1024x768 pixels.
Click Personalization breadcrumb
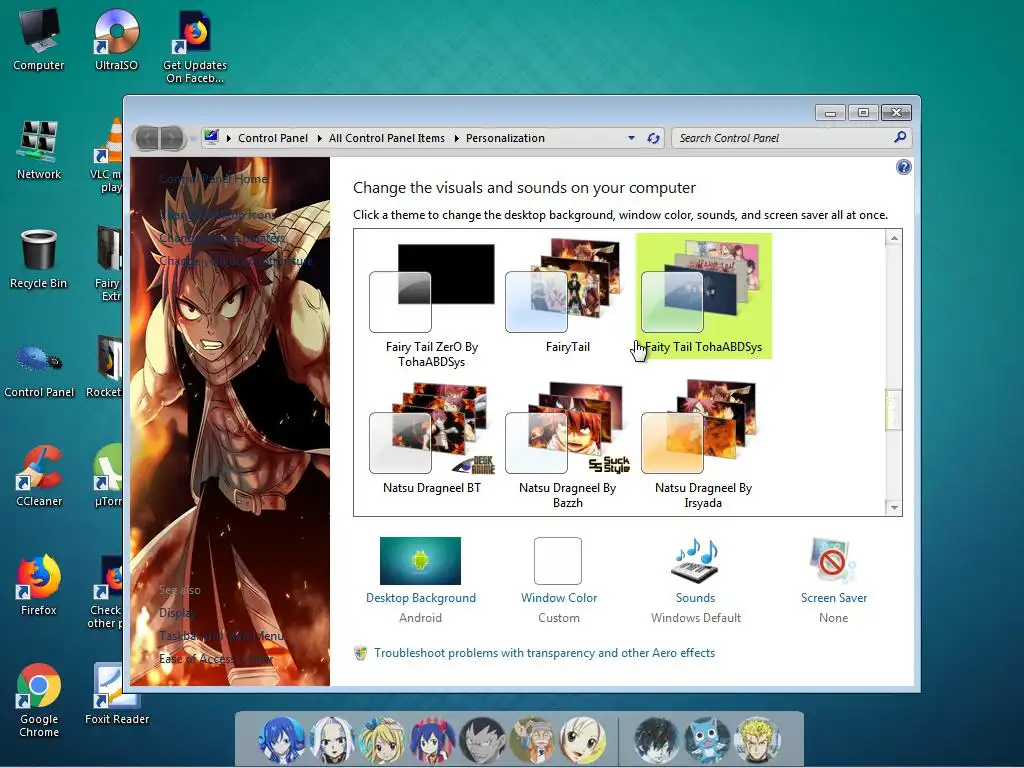(505, 138)
